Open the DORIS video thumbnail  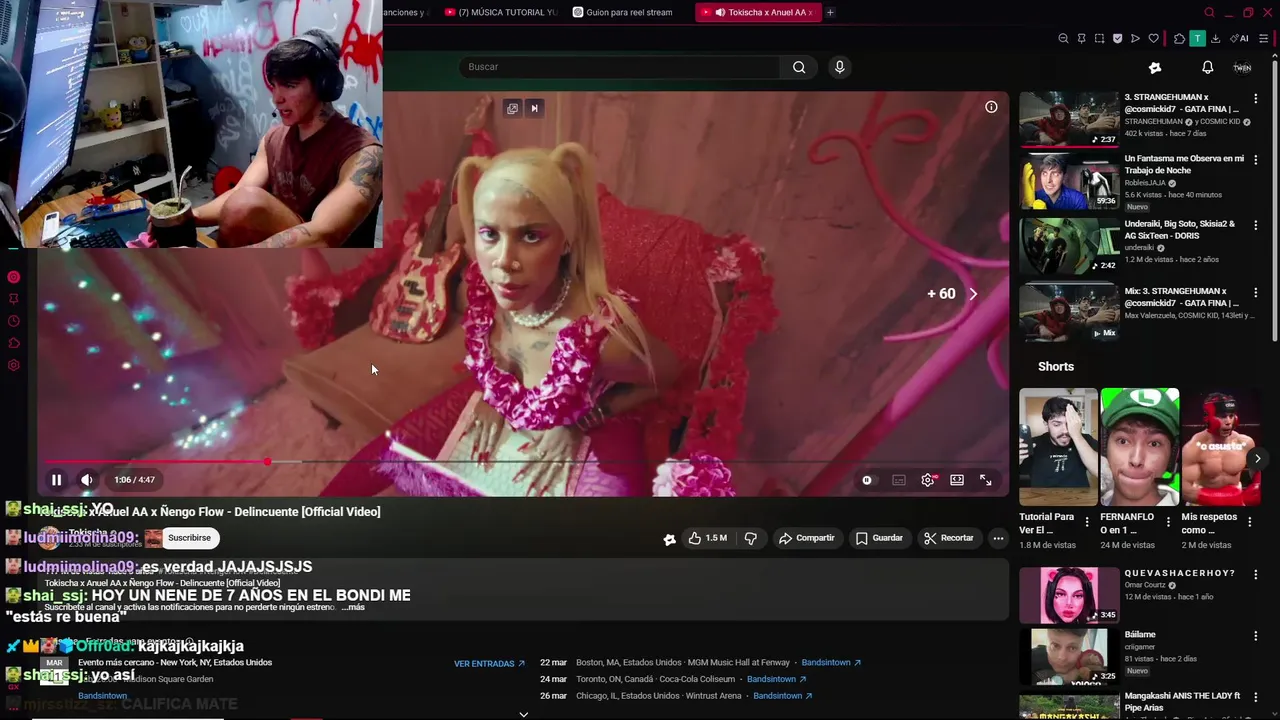pyautogui.click(x=1069, y=245)
